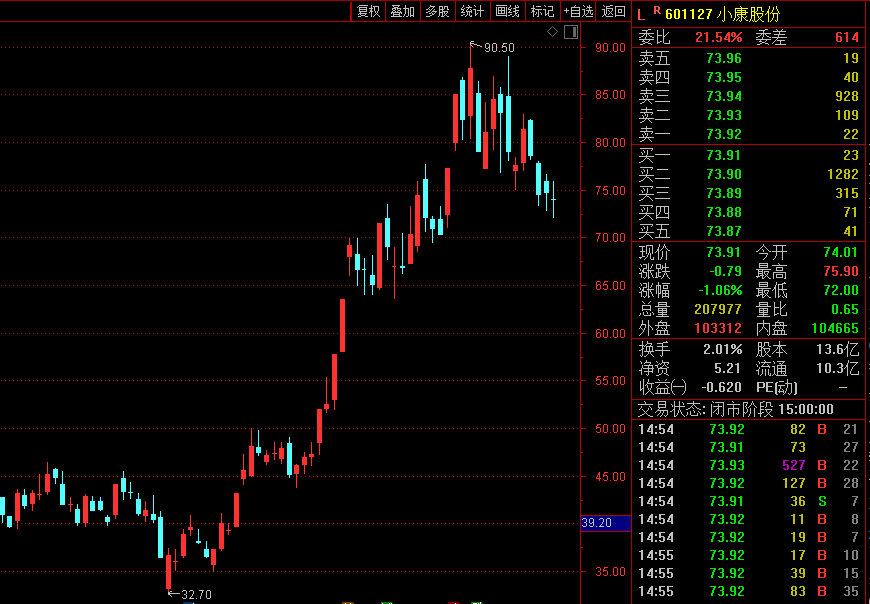This screenshot has width=870, height=604.
Task: Click the diamond icon above the chart
Action: click(553, 32)
